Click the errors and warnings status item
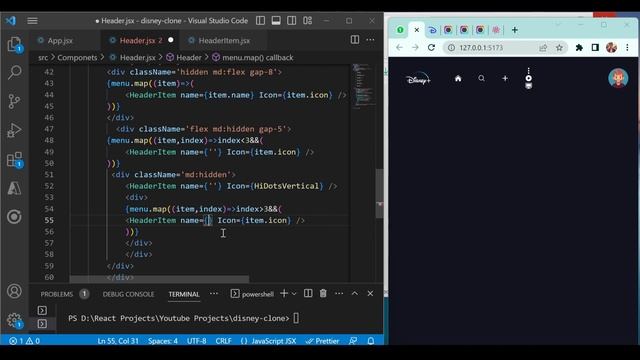640x360 pixels. click(24, 341)
